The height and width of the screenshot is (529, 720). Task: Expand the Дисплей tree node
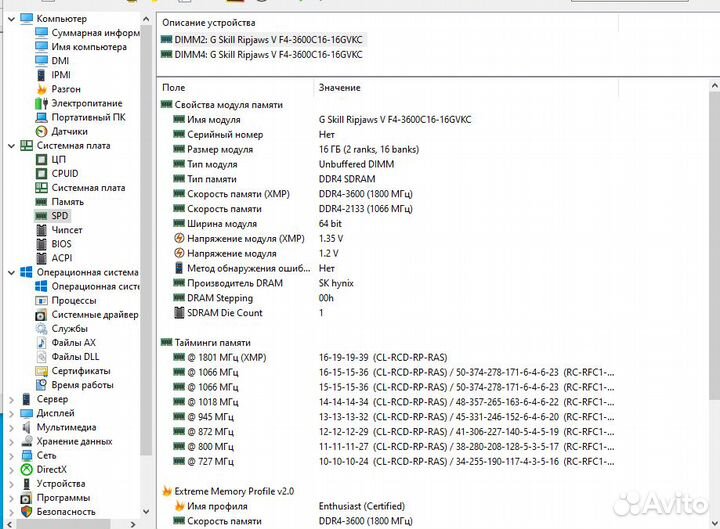click(11, 413)
